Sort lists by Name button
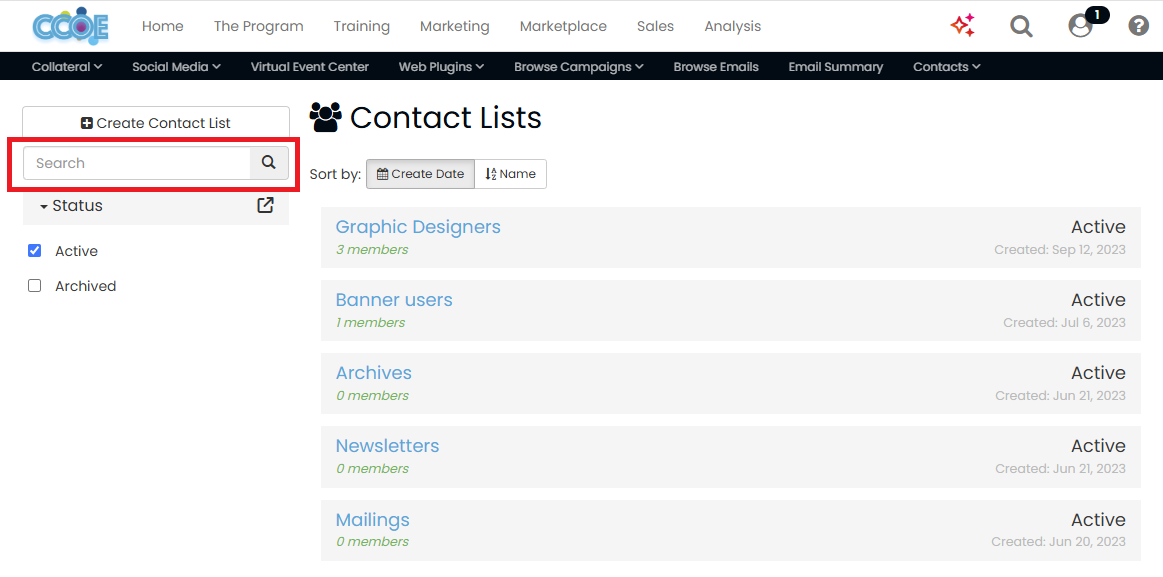The image size is (1163, 577). [x=510, y=173]
